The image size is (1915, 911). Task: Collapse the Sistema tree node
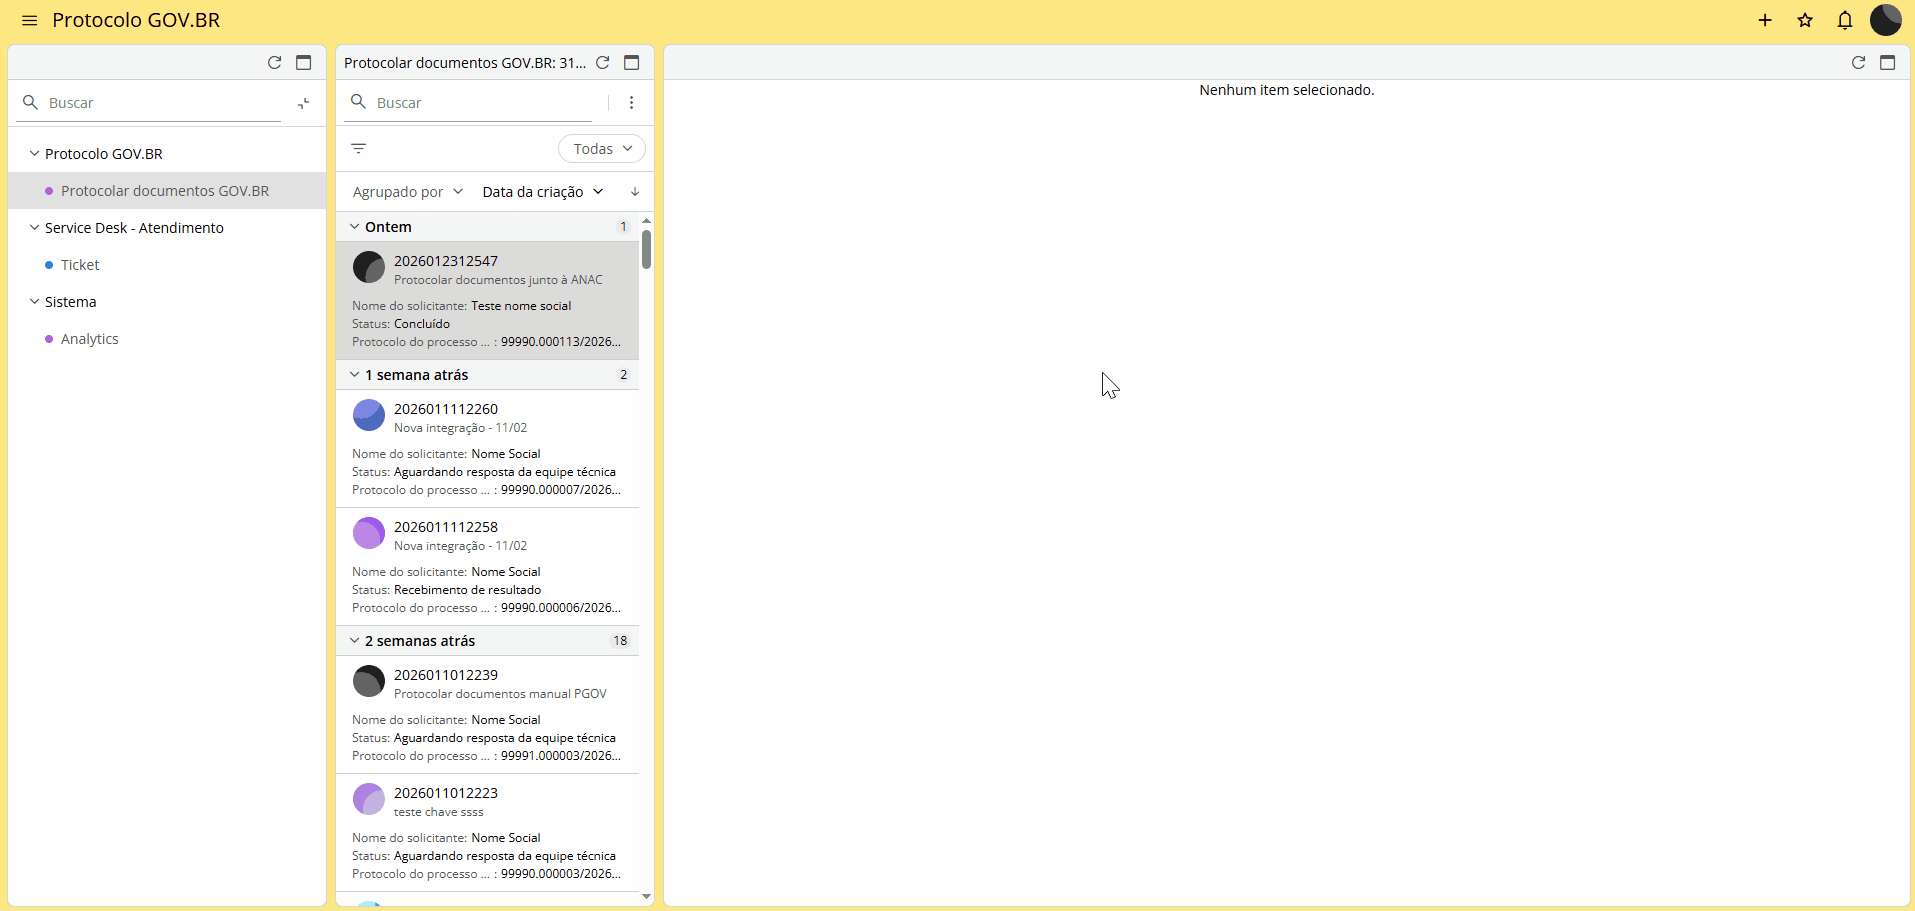click(x=34, y=302)
